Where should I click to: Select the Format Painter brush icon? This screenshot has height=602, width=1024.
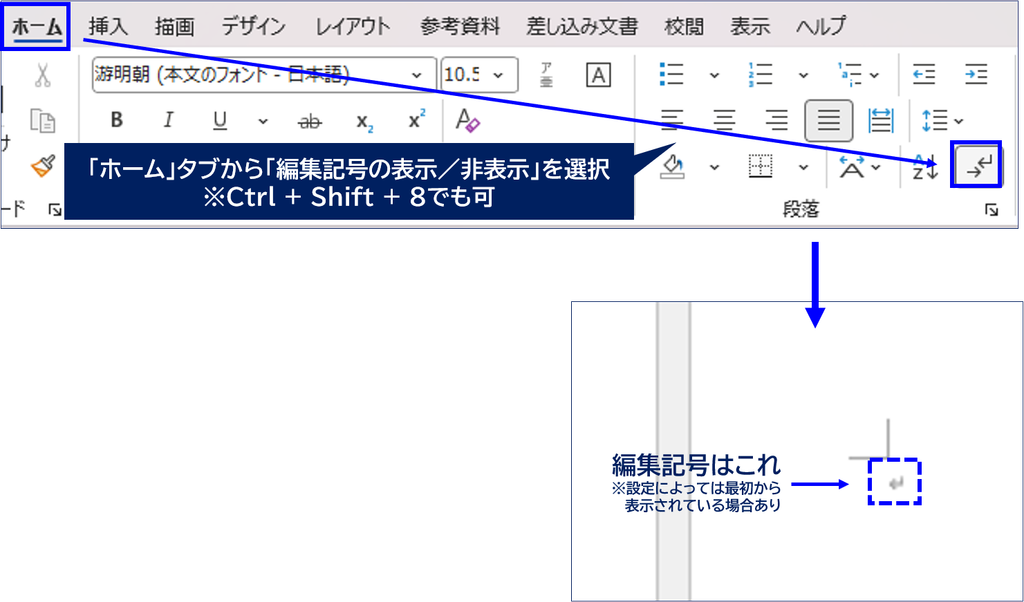click(42, 166)
